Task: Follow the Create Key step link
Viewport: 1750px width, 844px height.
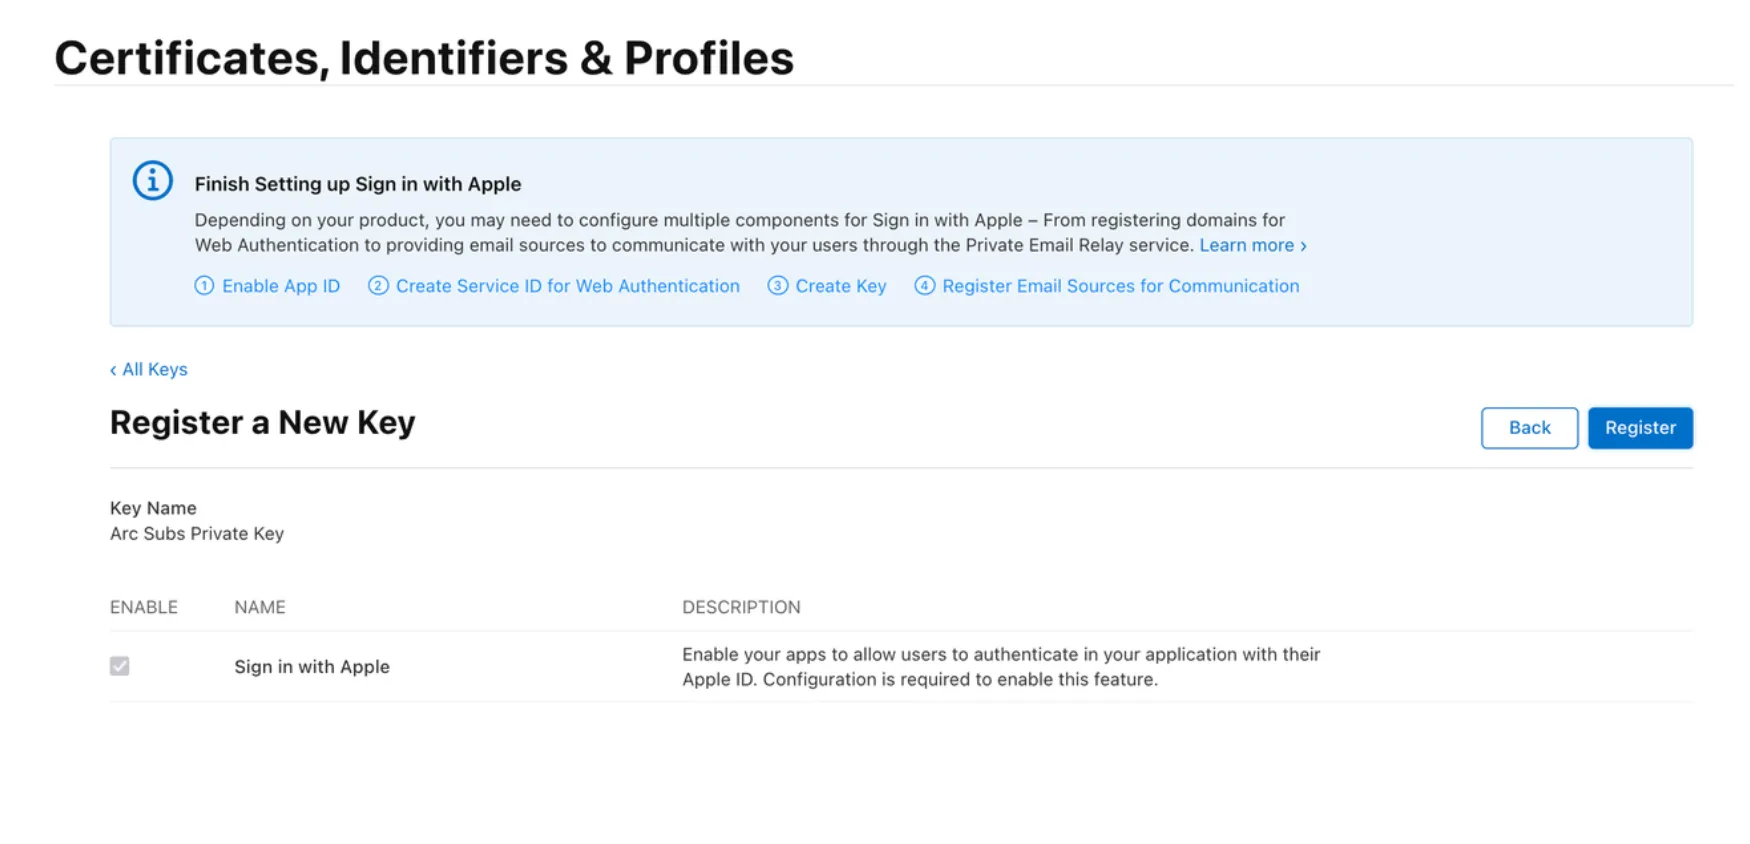Action: (841, 286)
